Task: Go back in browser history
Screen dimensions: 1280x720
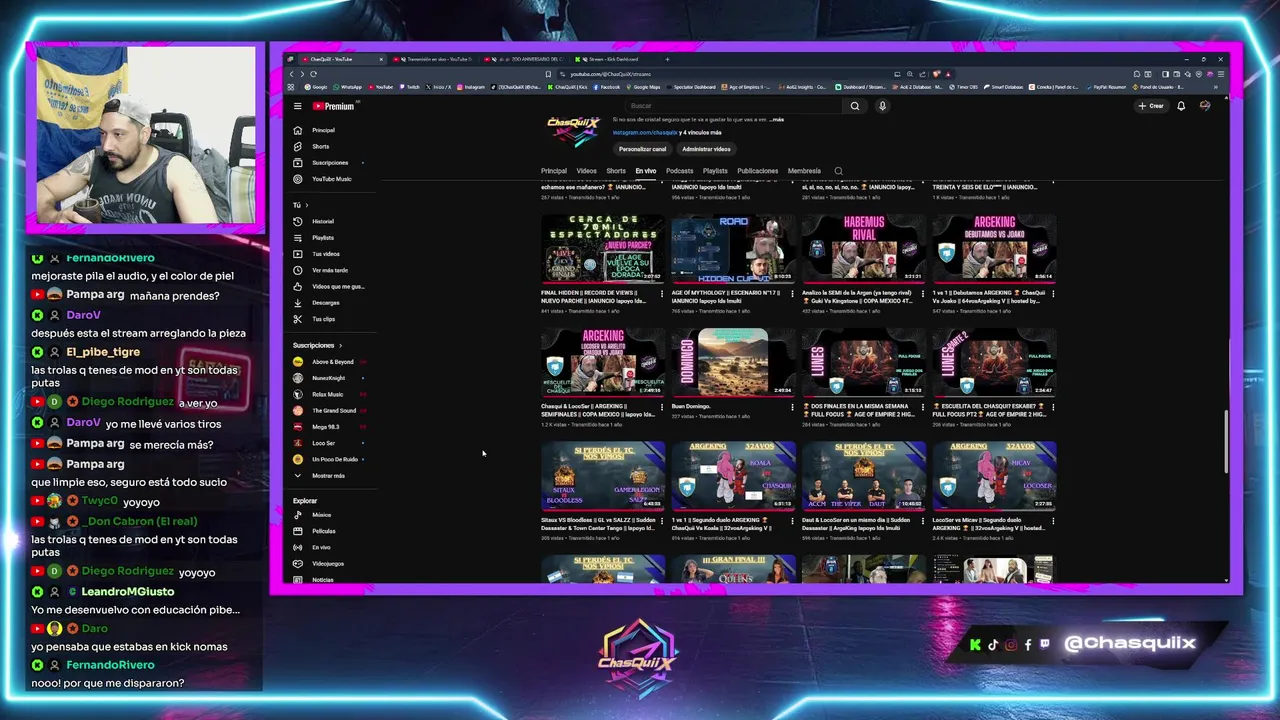Action: (291, 74)
